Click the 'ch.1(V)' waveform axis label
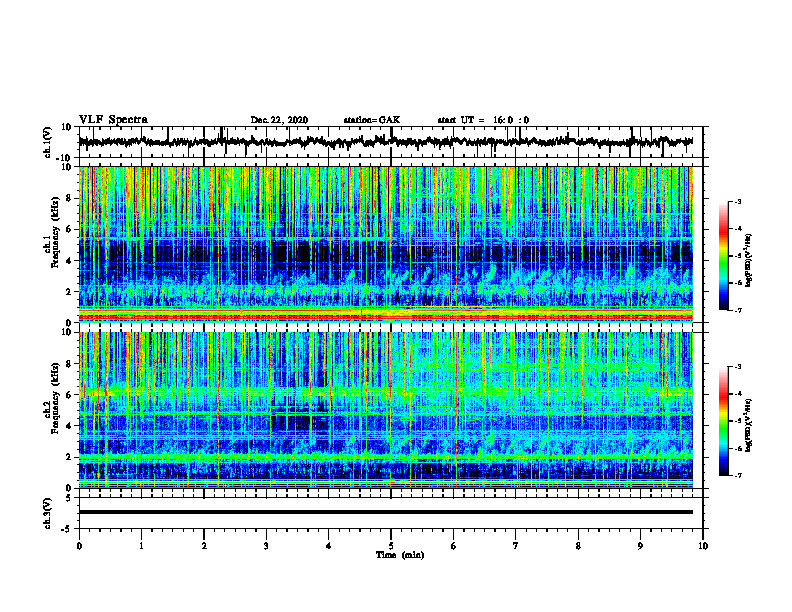The height and width of the screenshot is (612, 792). (48, 142)
